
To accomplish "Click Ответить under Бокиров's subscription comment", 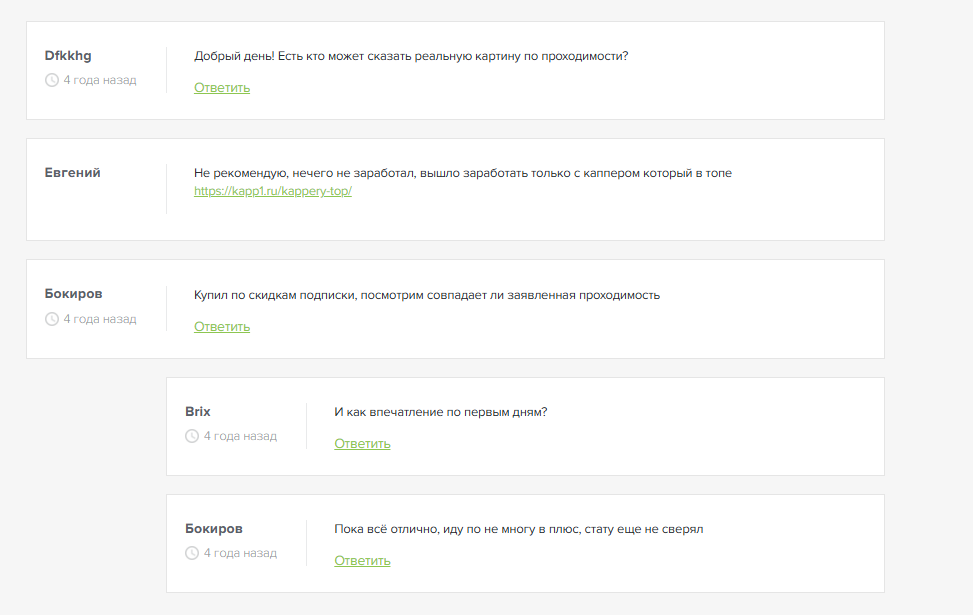I will click(220, 326).
